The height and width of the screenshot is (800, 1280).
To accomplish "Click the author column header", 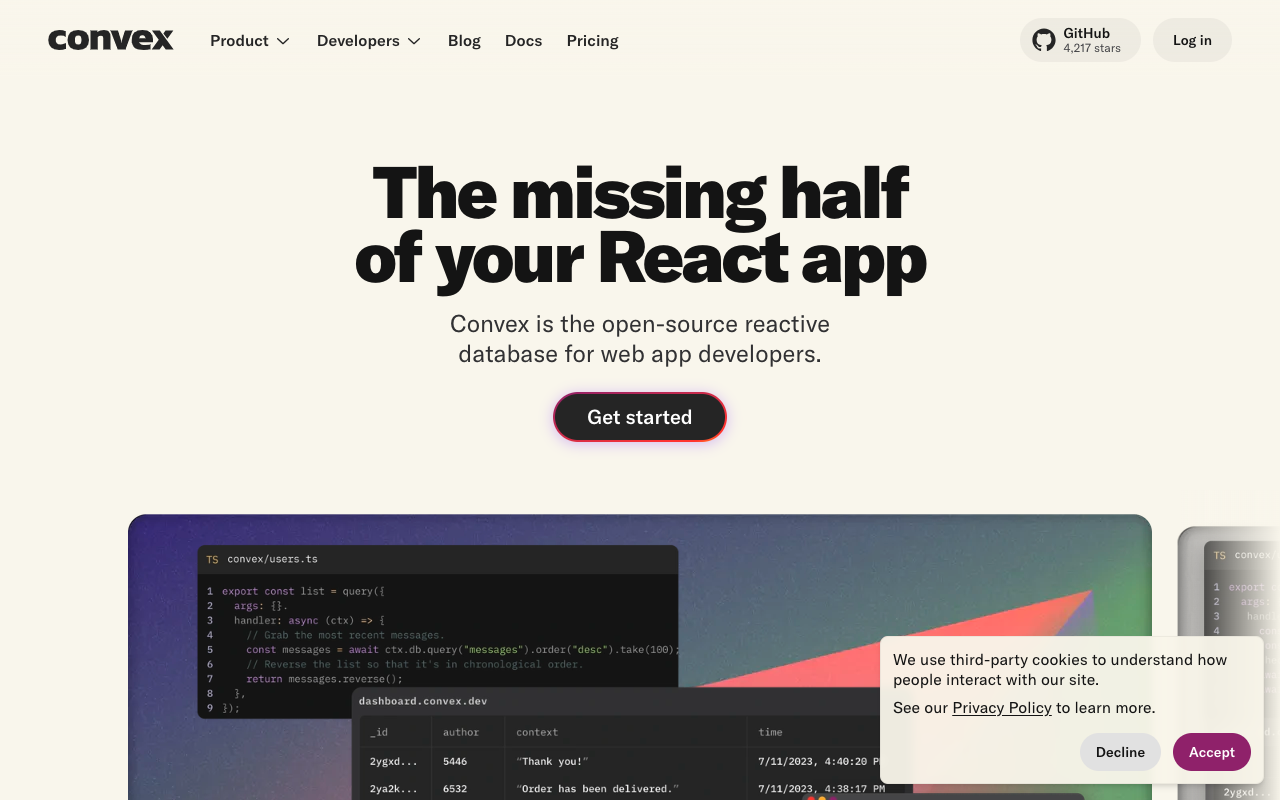I will click(x=461, y=732).
